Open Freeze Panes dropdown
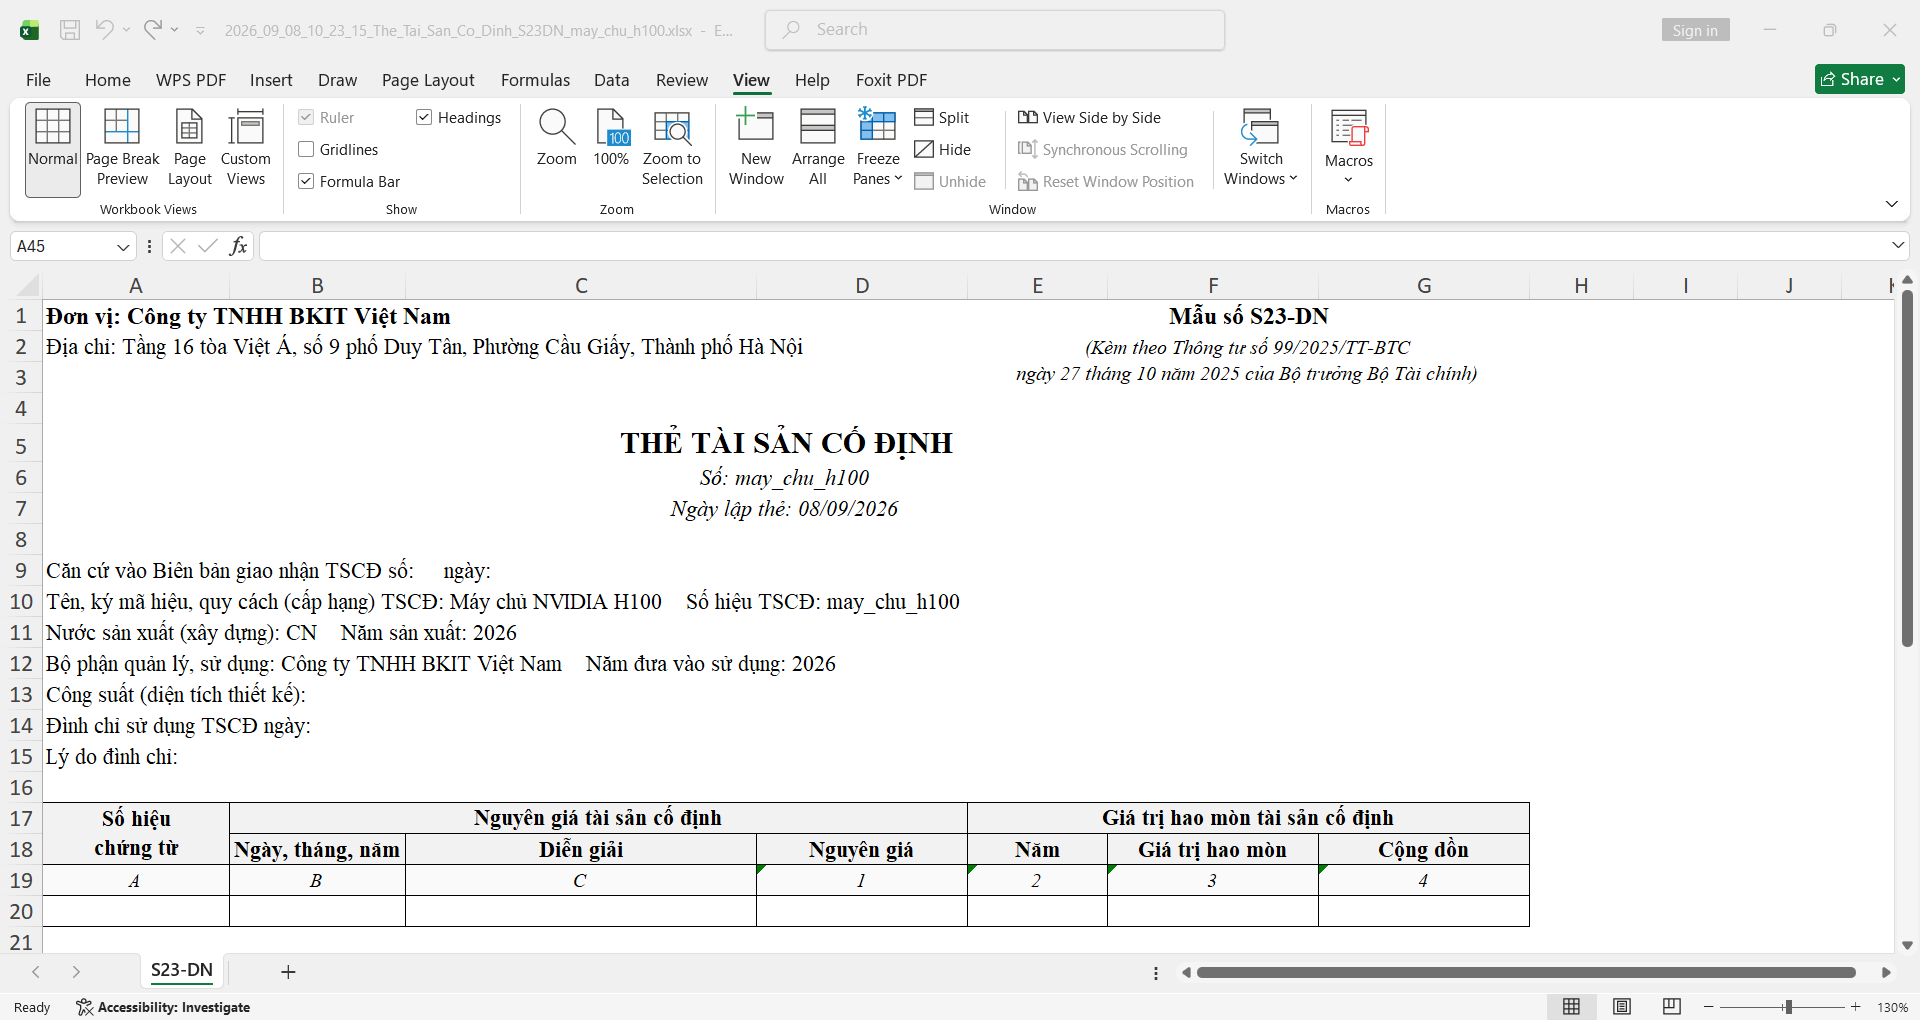Screen dimensions: 1920x1020 [x=878, y=148]
